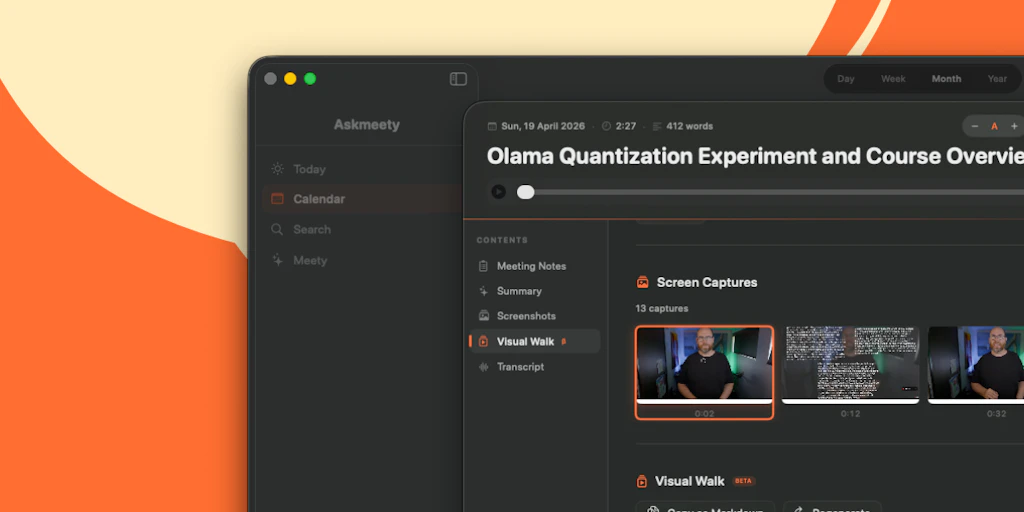Screen dimensions: 1024x512
Task: Click the Today sun icon
Action: [x=278, y=168]
